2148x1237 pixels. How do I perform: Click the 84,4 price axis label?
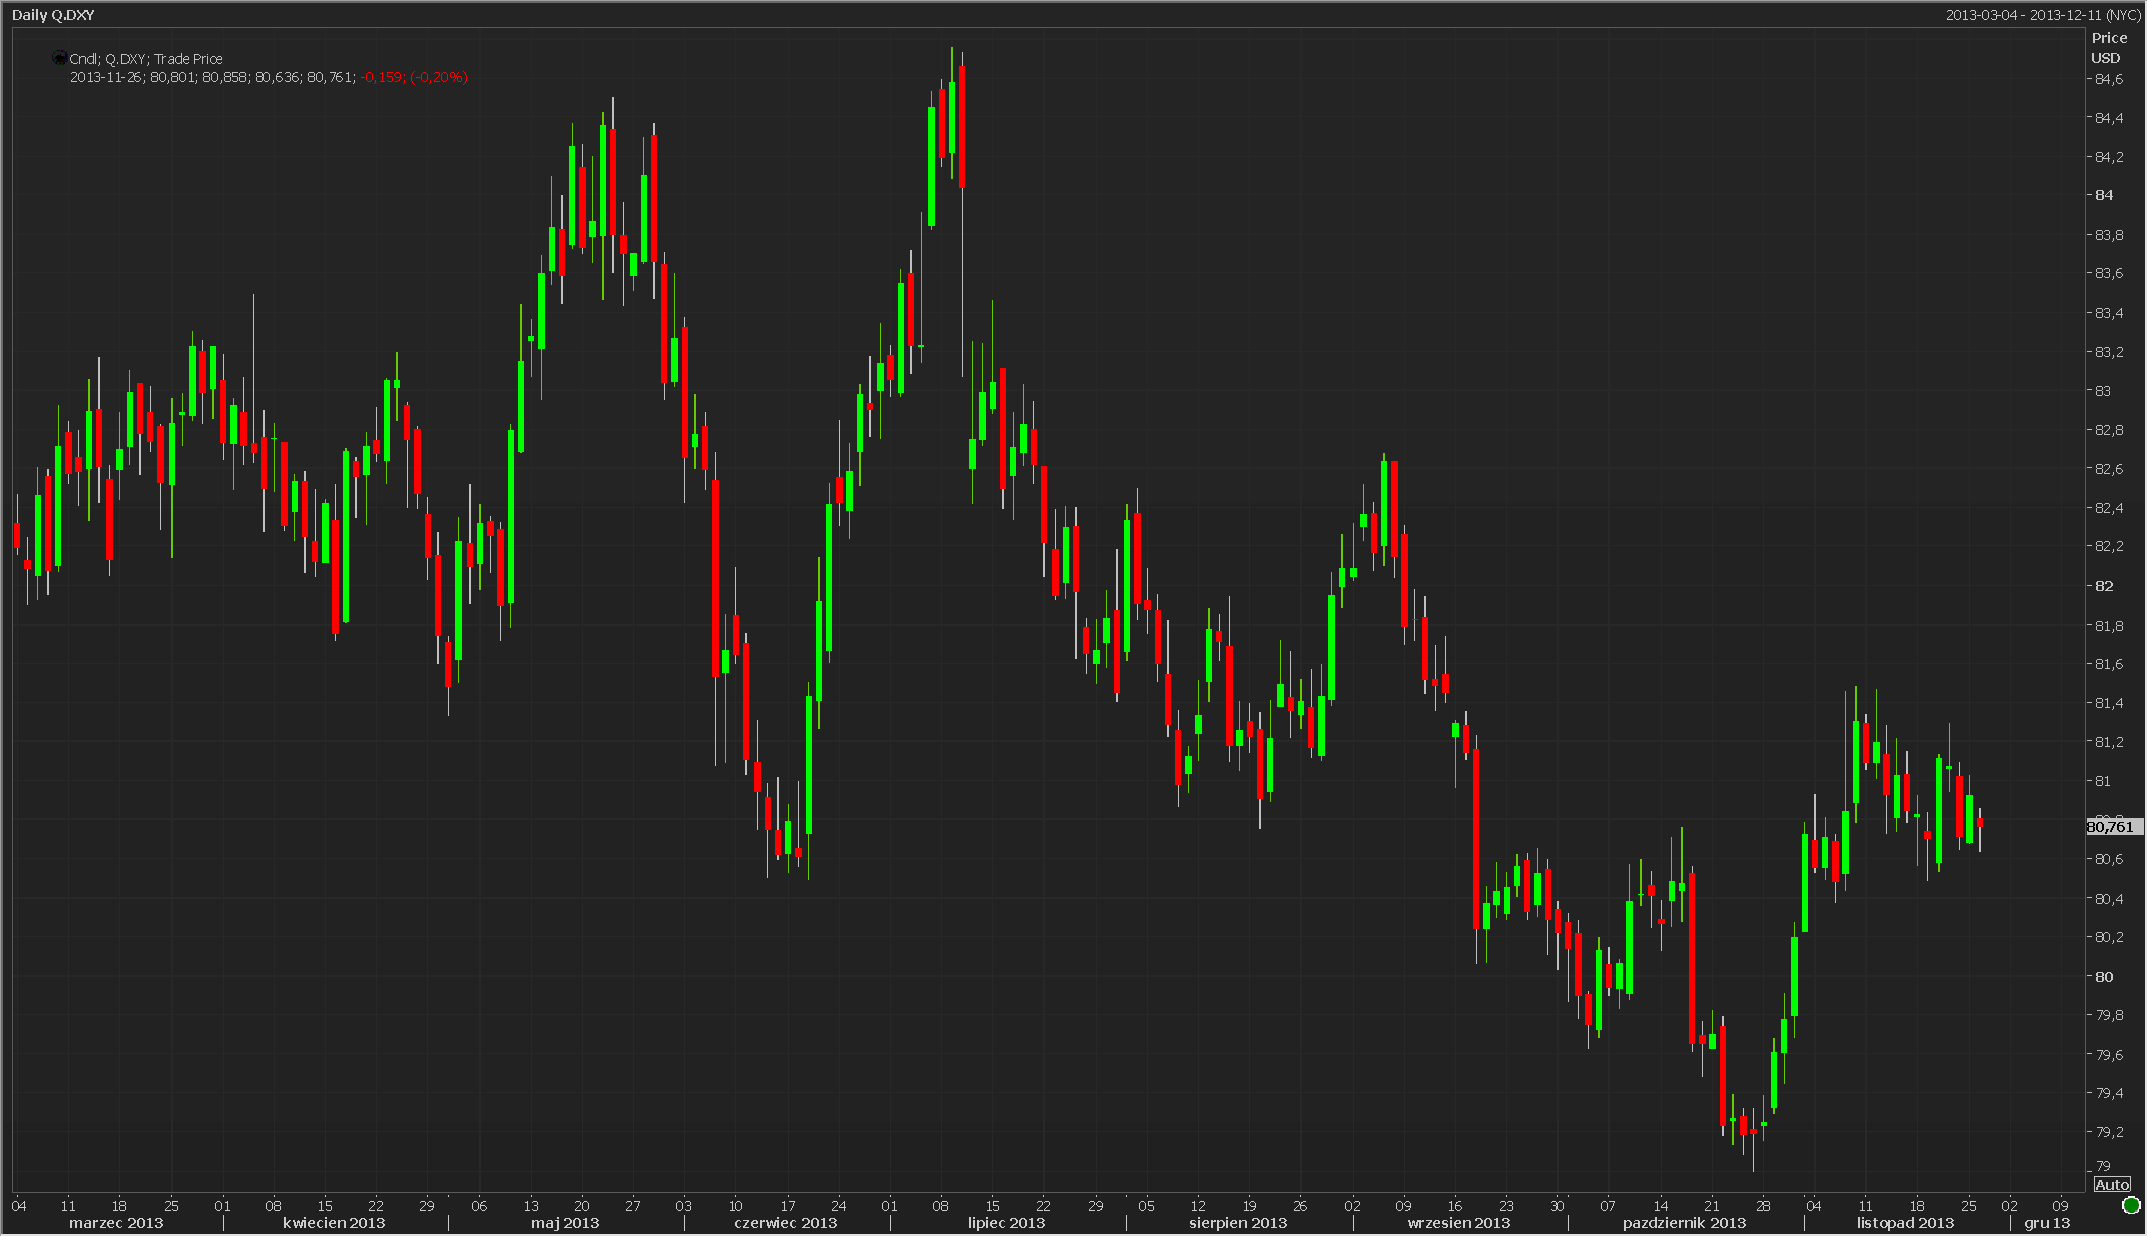coord(2108,118)
